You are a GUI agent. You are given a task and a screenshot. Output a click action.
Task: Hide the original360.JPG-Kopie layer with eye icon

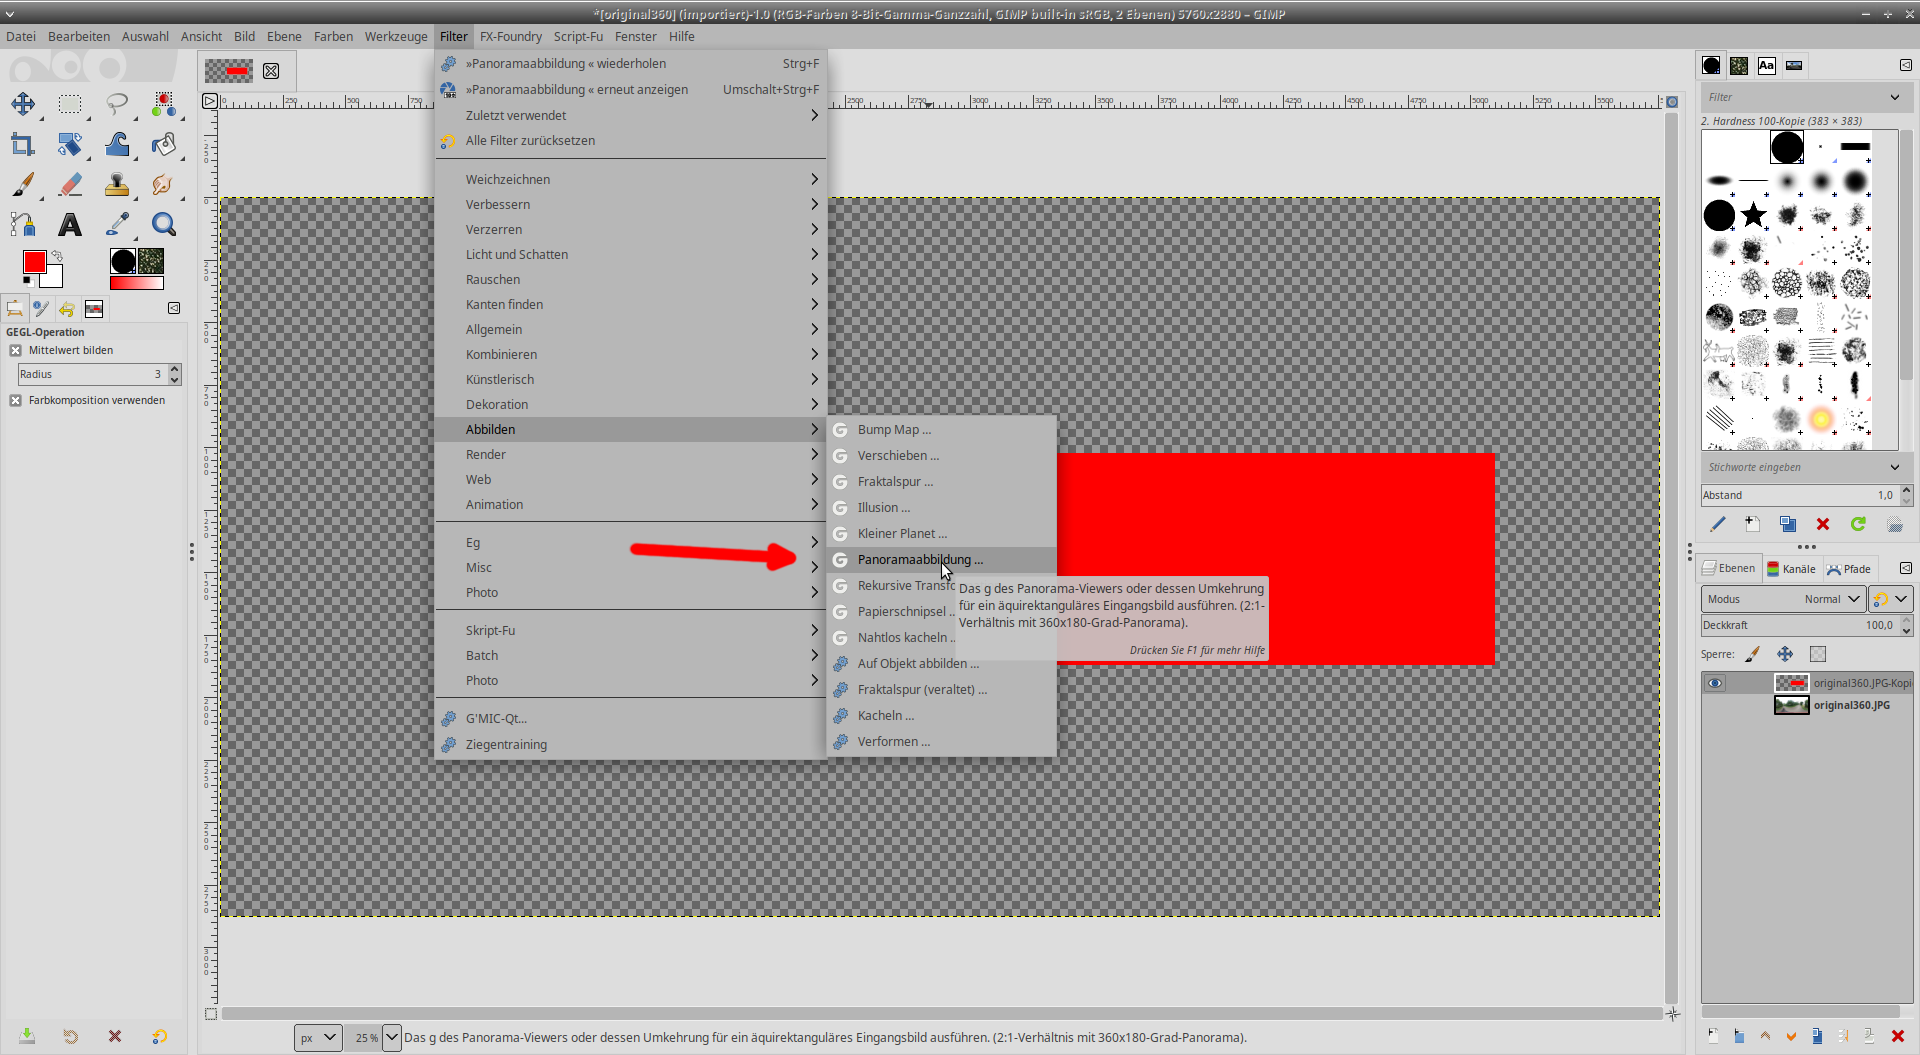pos(1715,683)
